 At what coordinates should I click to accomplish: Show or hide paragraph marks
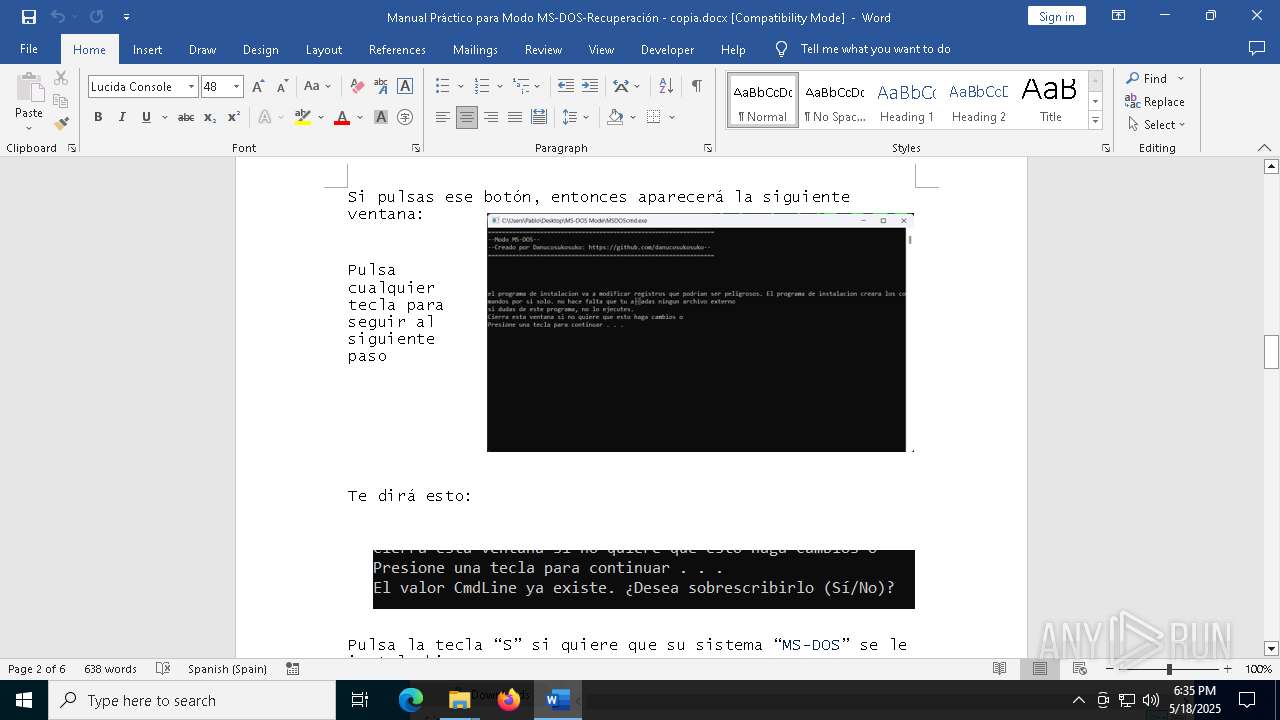(x=696, y=87)
